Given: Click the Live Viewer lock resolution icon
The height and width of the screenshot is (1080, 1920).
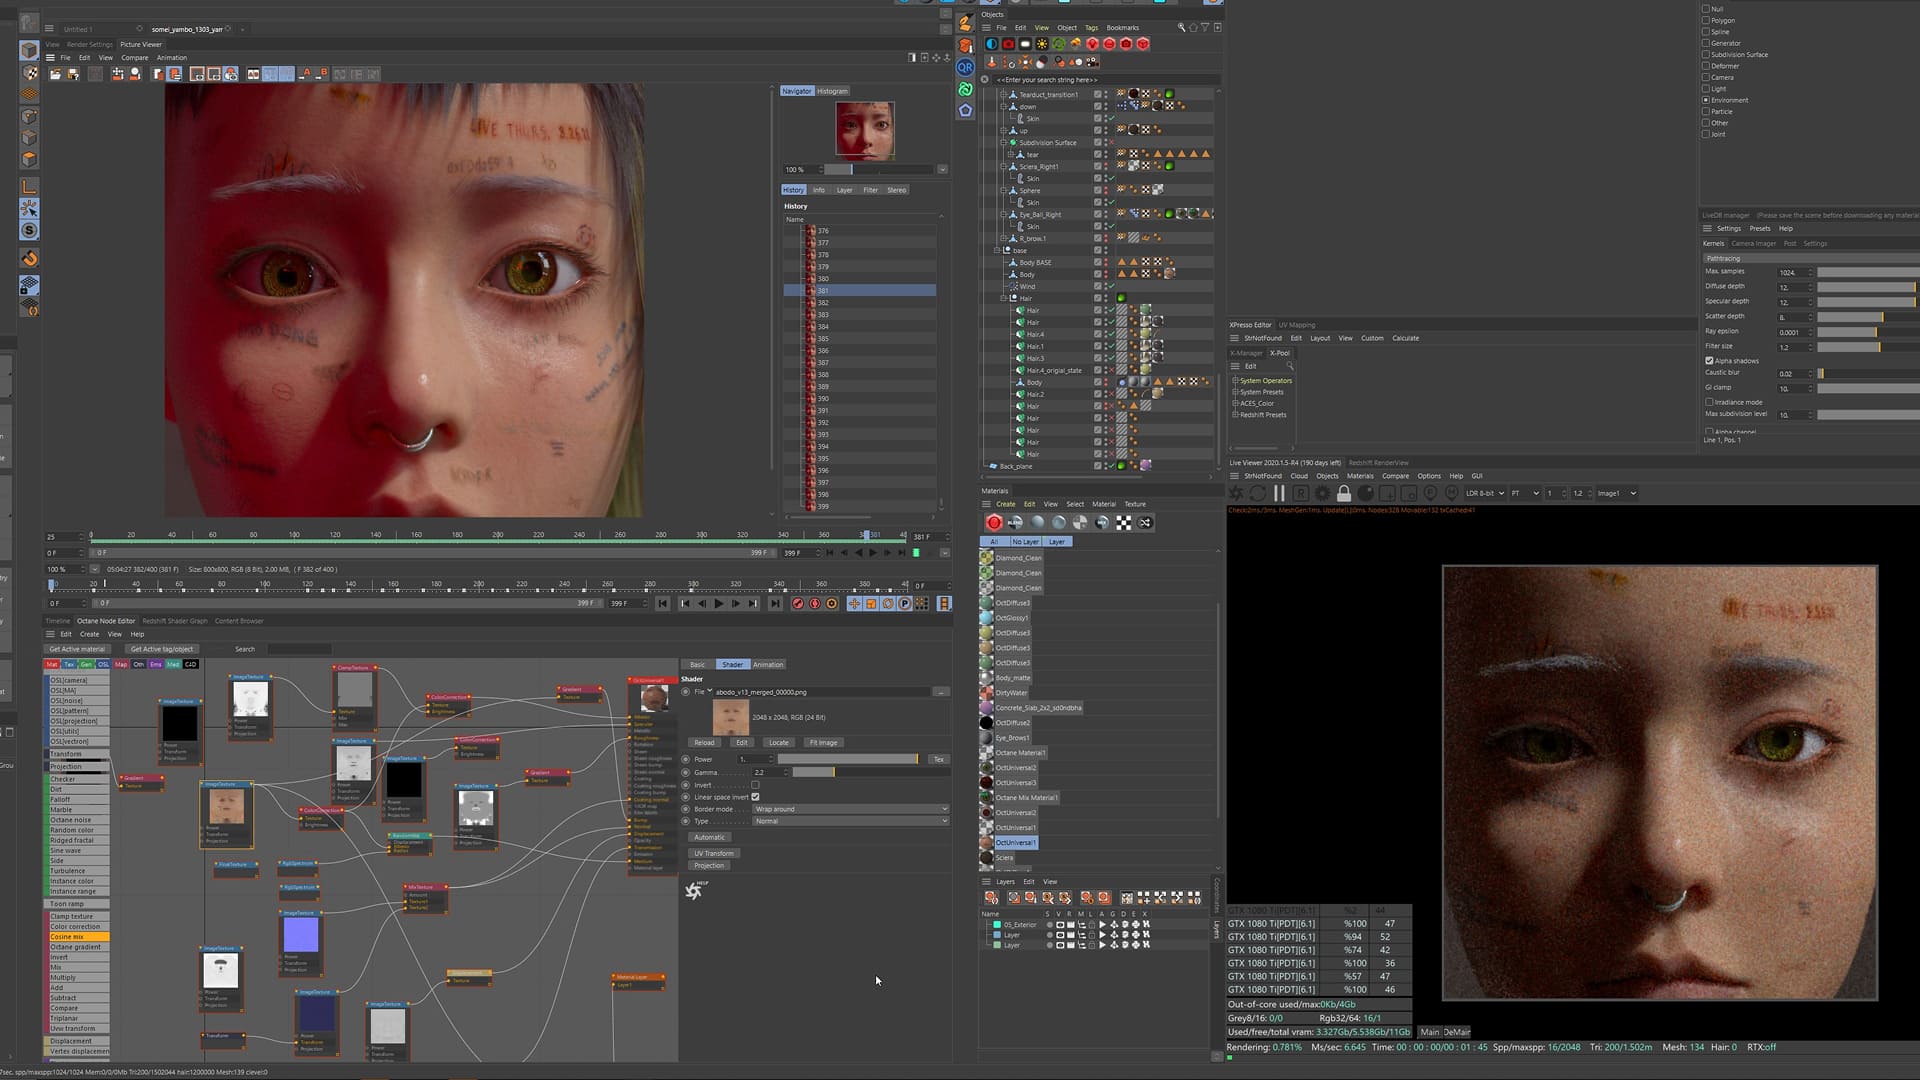Looking at the screenshot, I should click(x=1344, y=493).
